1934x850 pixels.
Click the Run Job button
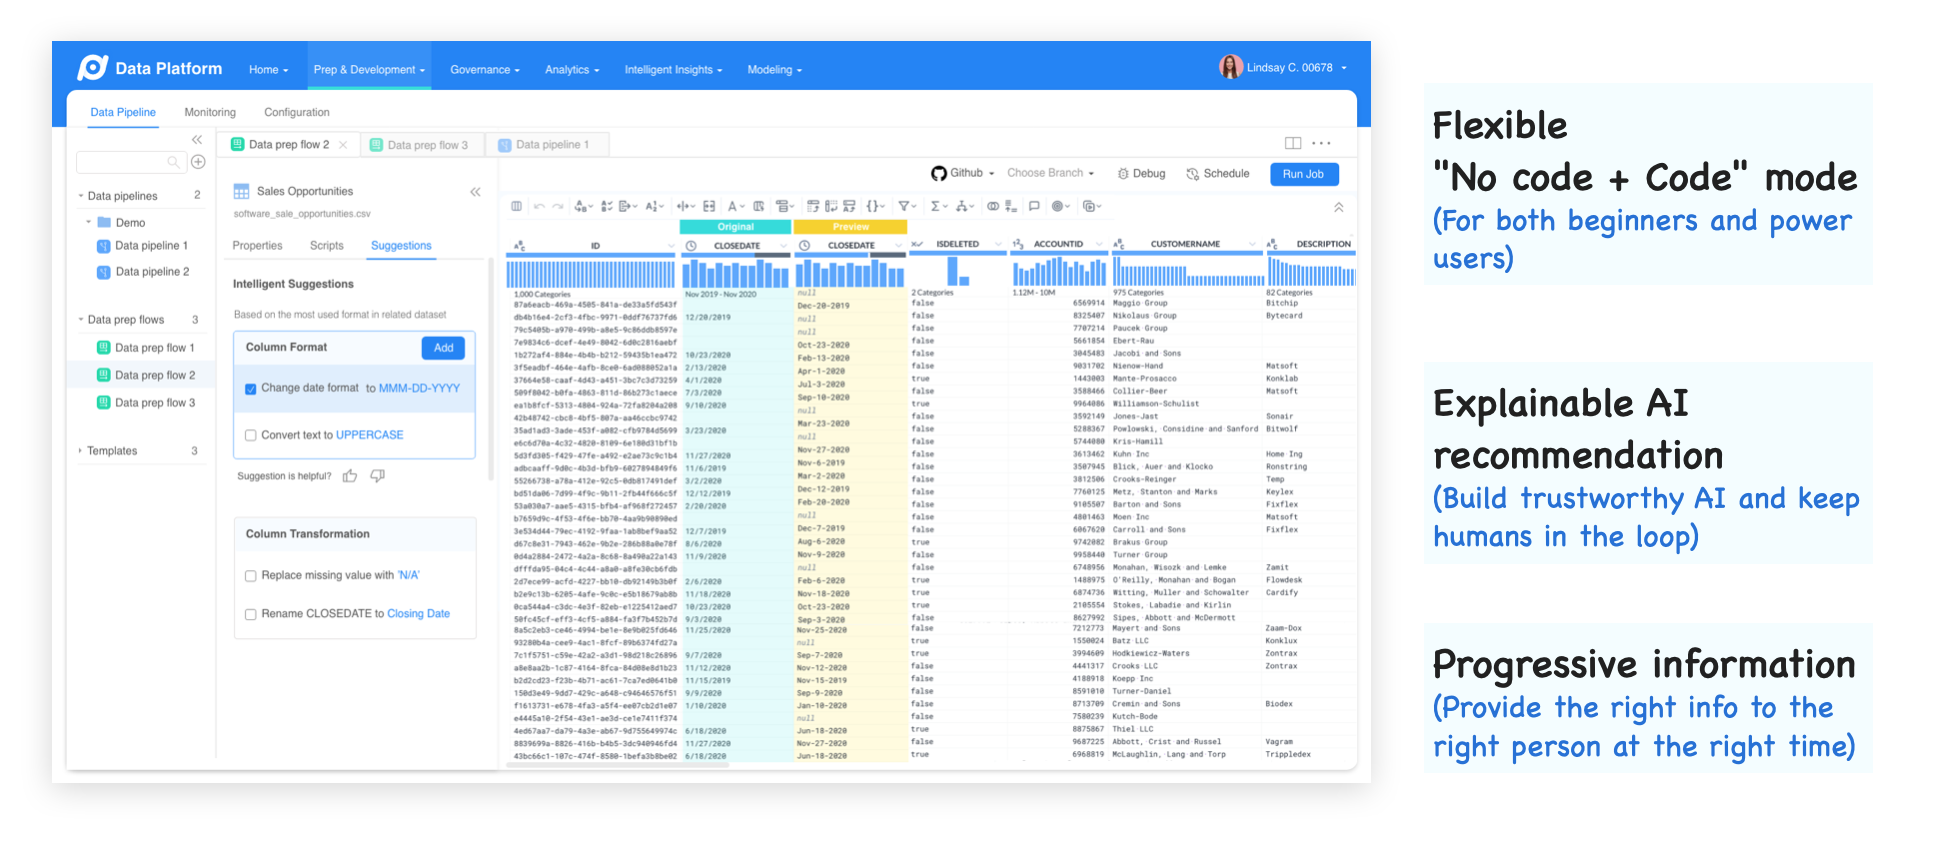coord(1303,174)
